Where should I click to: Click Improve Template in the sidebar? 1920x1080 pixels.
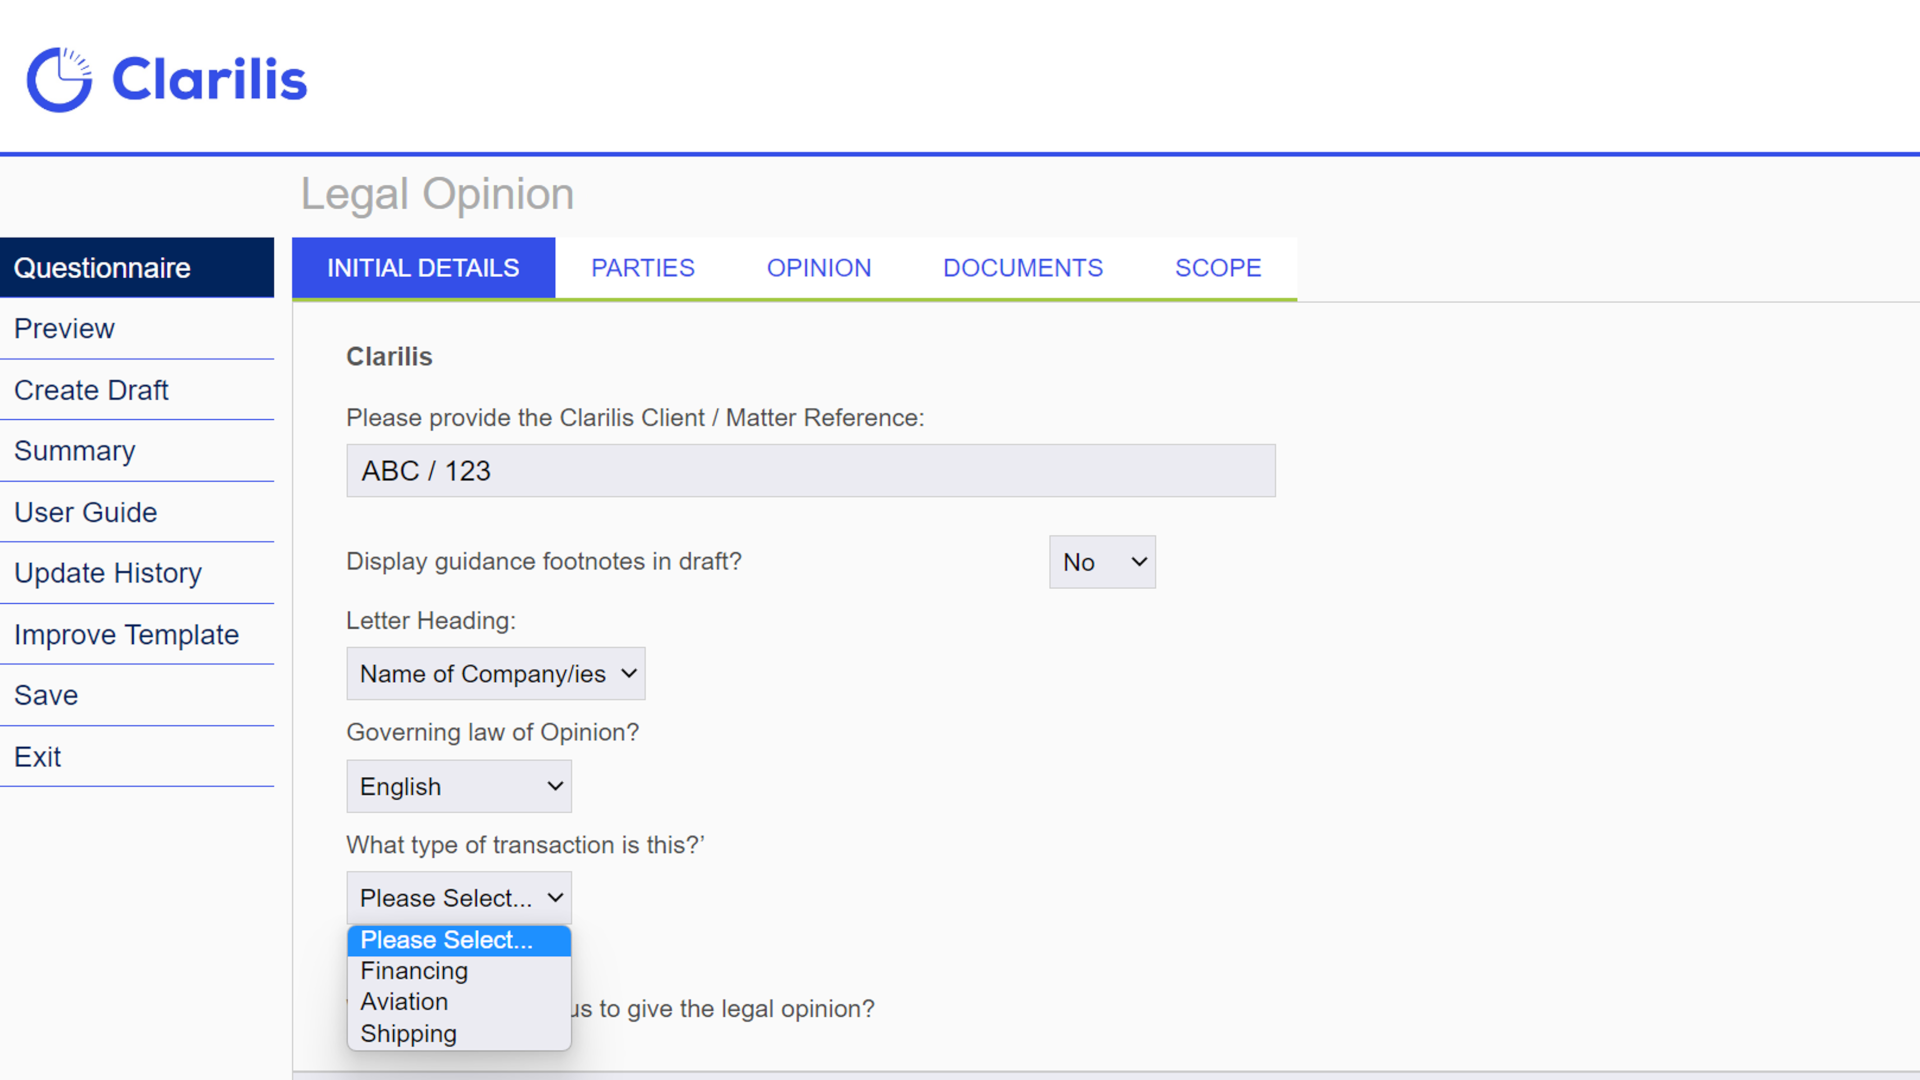pyautogui.click(x=137, y=634)
